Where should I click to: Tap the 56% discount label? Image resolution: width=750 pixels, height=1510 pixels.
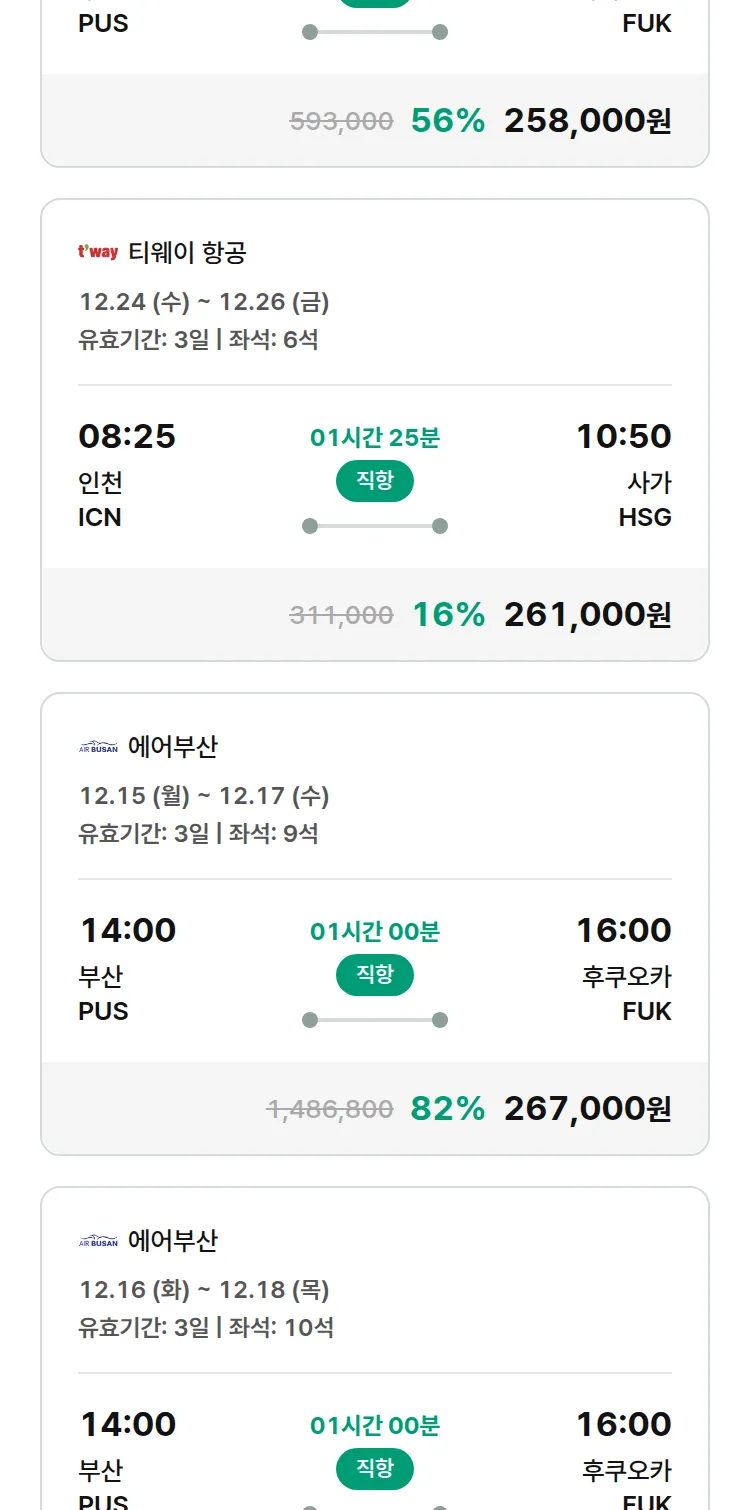click(x=447, y=121)
